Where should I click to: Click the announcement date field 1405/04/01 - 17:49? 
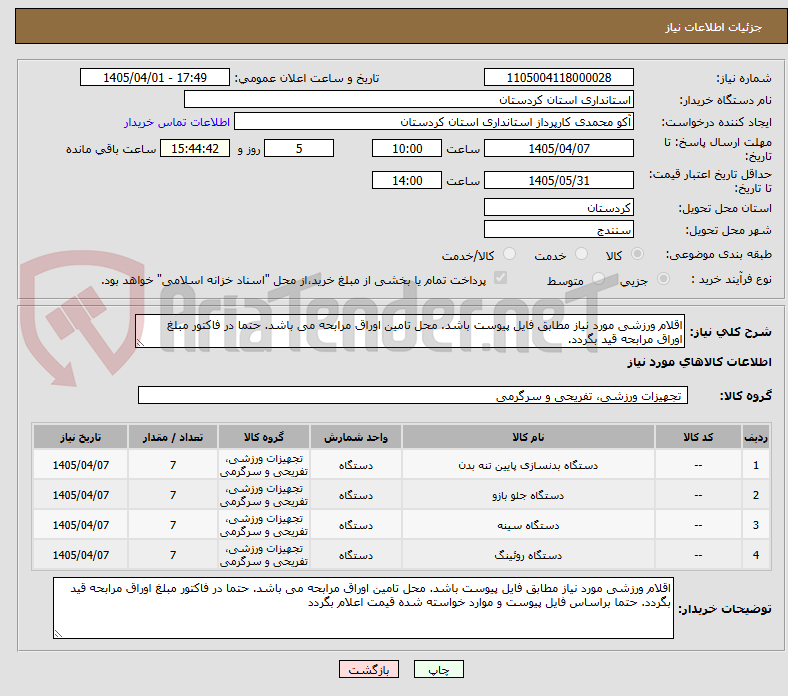155,77
